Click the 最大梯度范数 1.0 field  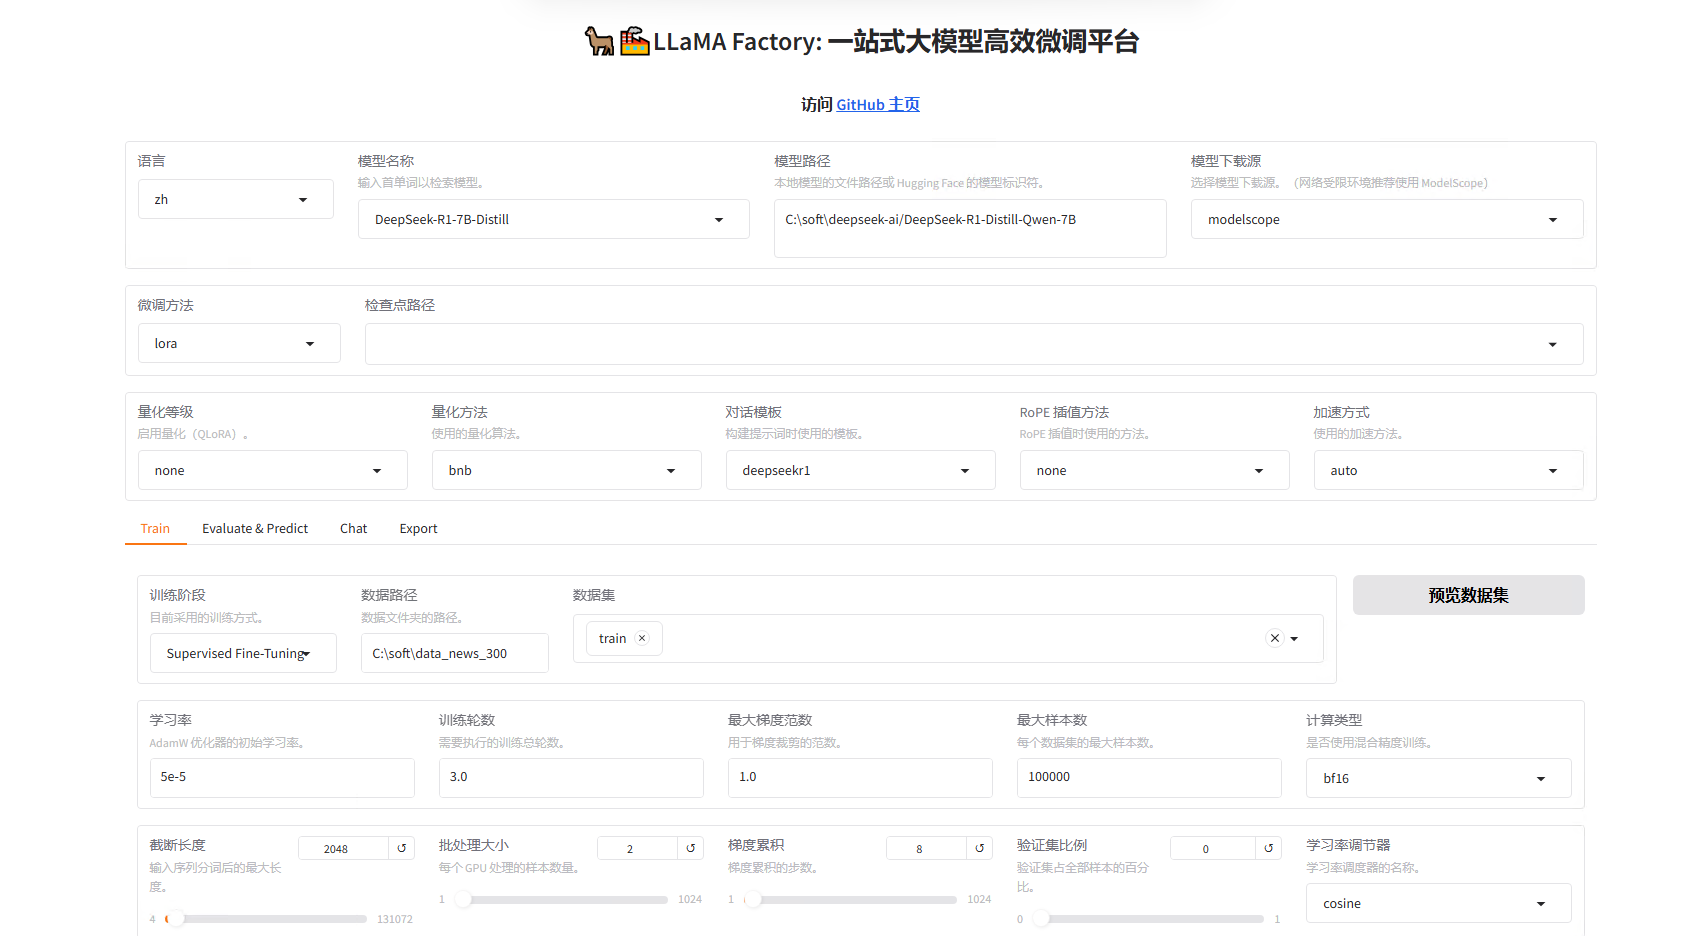click(x=860, y=777)
